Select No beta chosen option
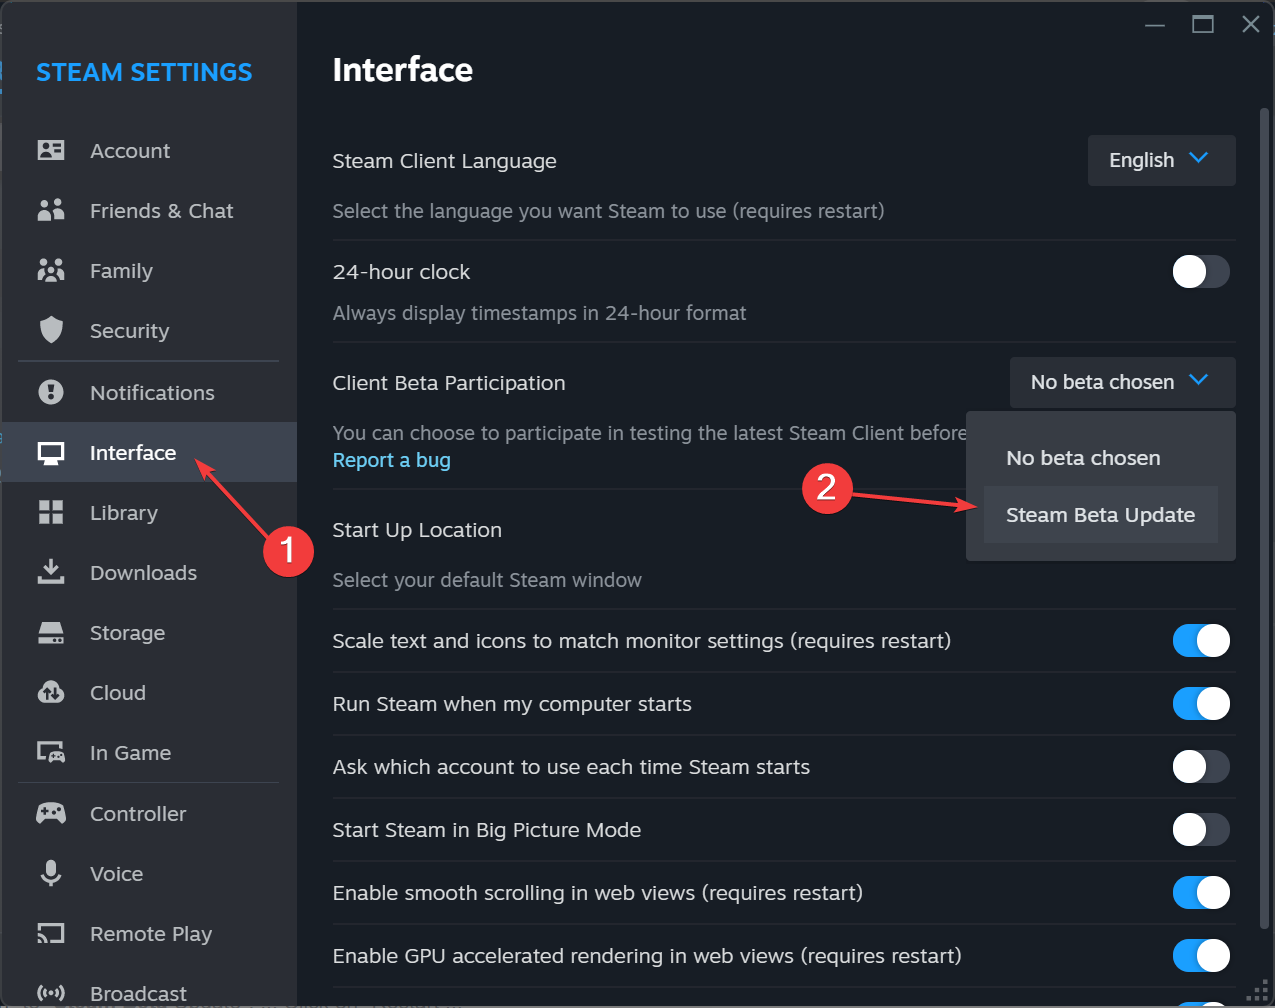This screenshot has width=1275, height=1008. point(1100,458)
